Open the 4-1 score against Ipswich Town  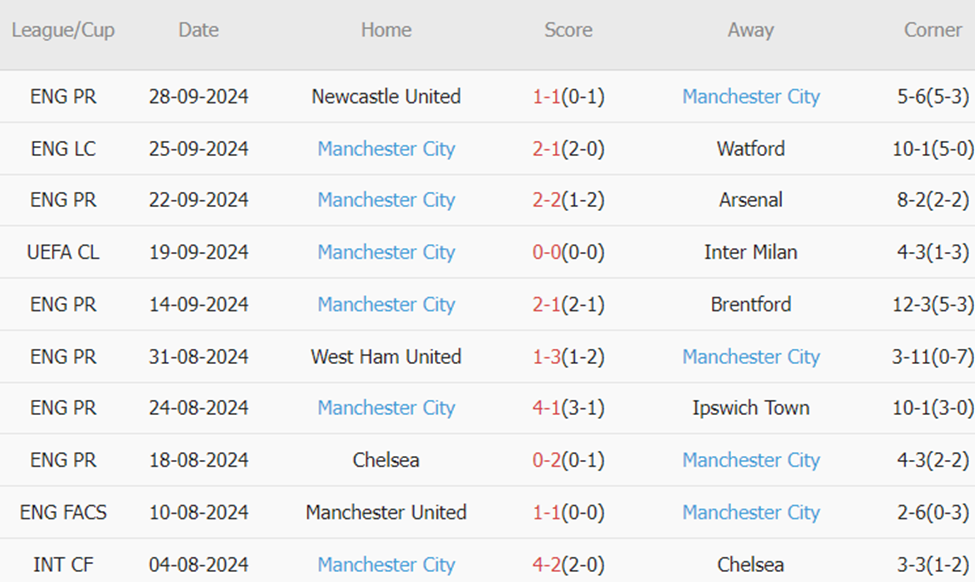tap(546, 408)
